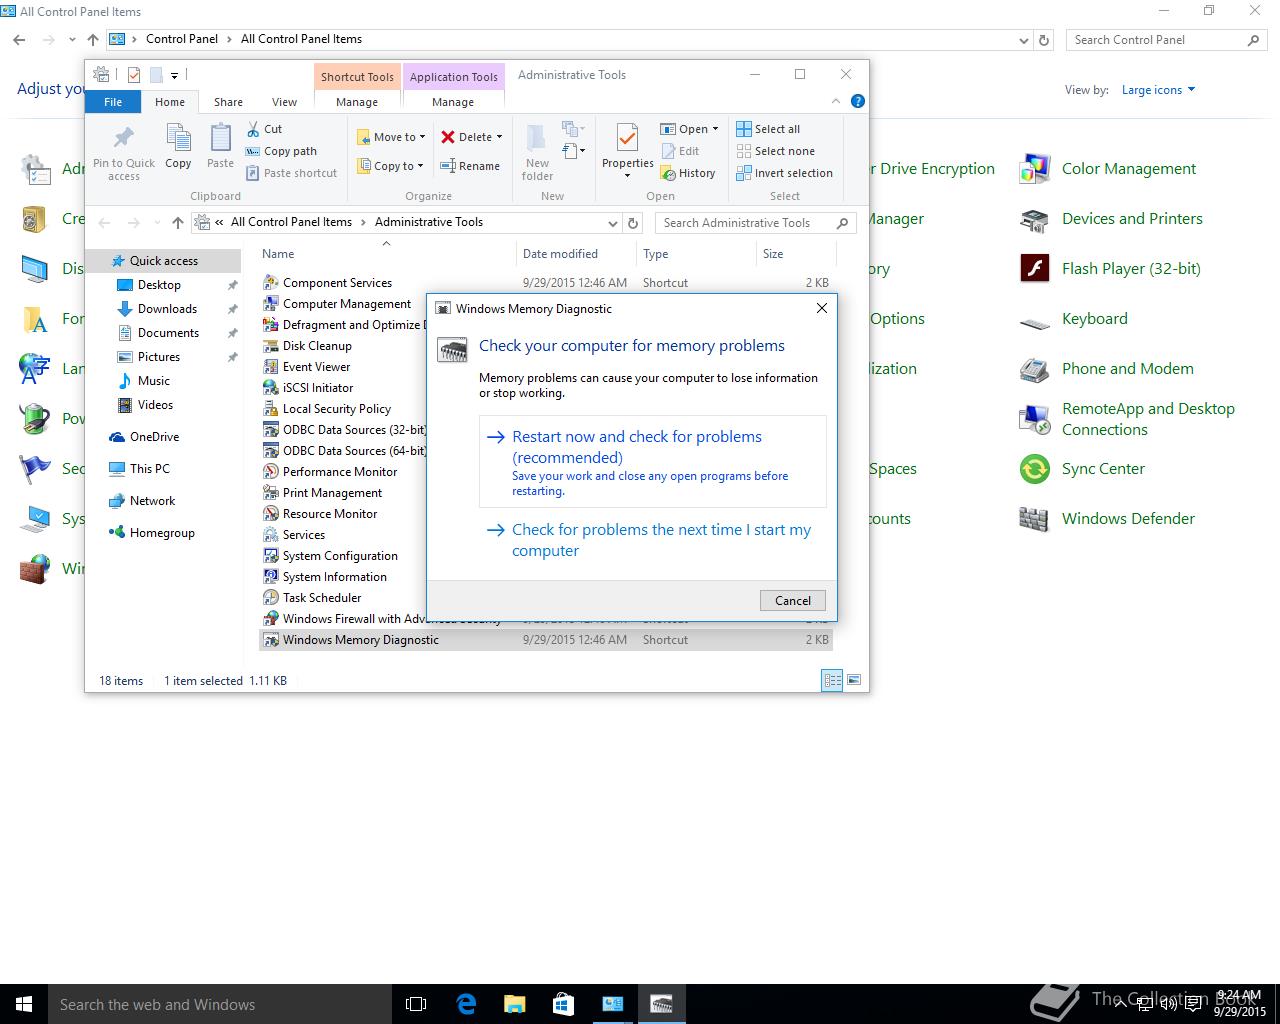Click the Cut scissors command

click(265, 129)
